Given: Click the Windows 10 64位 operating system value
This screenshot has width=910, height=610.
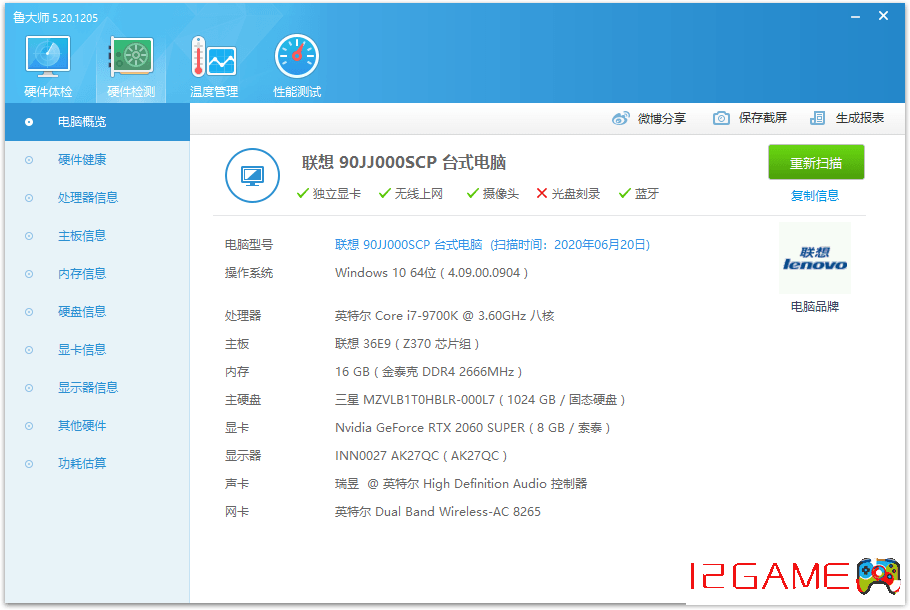Looking at the screenshot, I should click(431, 273).
